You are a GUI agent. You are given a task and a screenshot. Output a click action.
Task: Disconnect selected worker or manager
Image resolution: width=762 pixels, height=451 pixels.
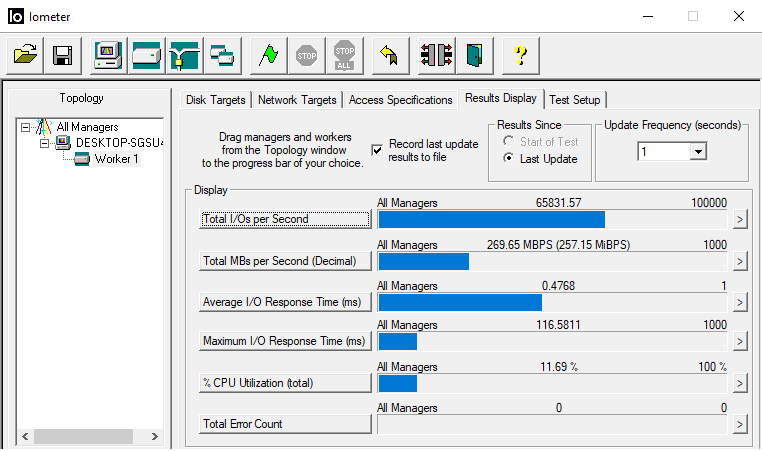[x=436, y=55]
